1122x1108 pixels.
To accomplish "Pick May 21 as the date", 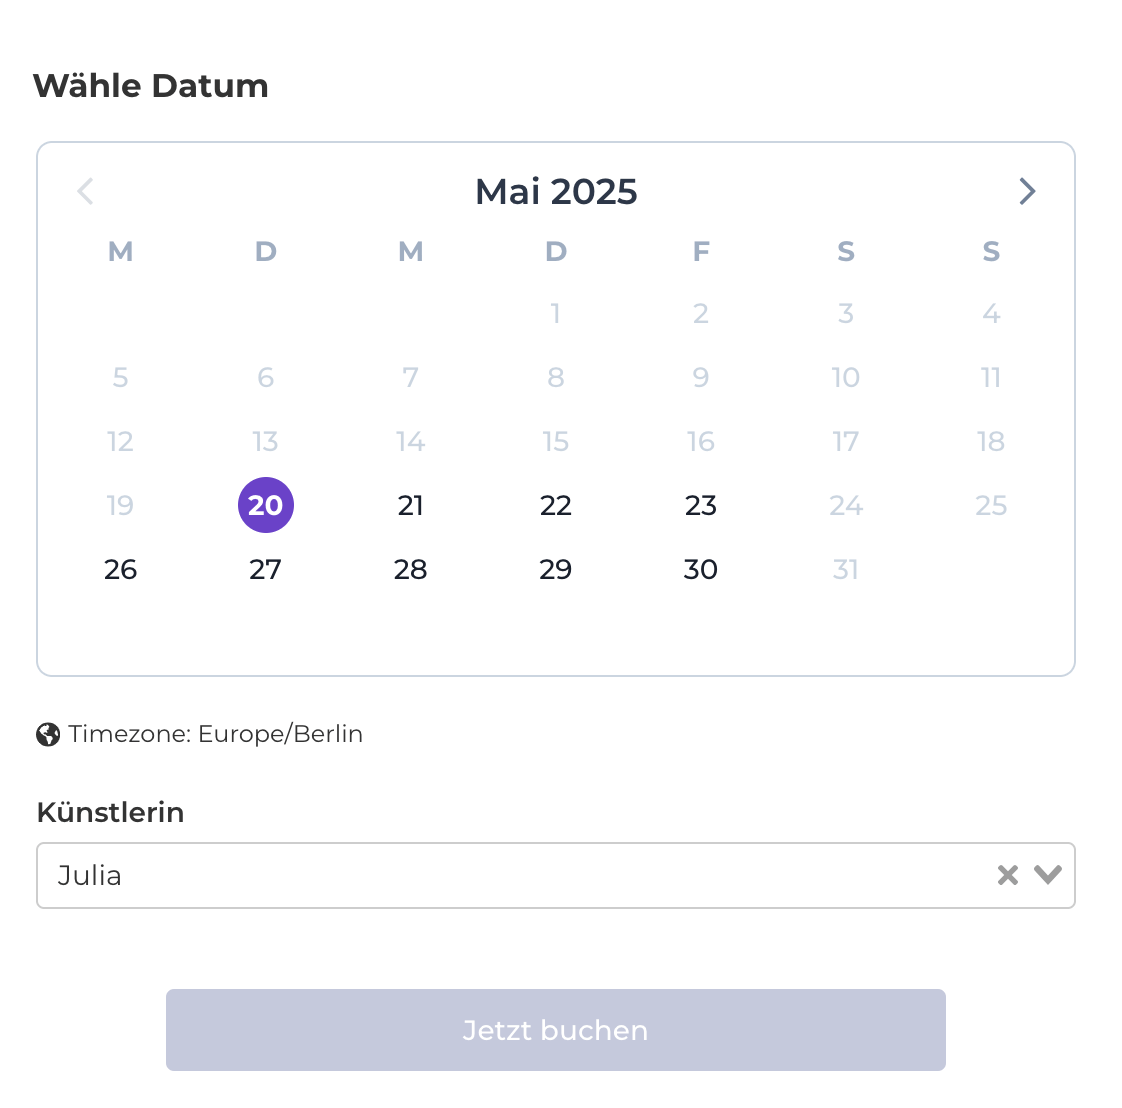I will 411,505.
